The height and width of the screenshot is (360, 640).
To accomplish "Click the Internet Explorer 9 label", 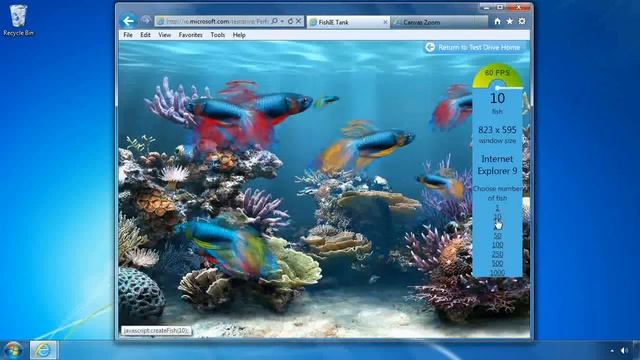I will [497, 165].
